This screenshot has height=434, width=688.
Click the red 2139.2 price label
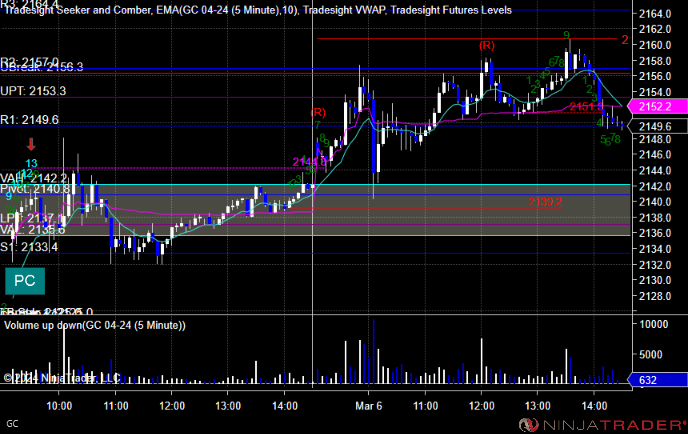(x=545, y=202)
